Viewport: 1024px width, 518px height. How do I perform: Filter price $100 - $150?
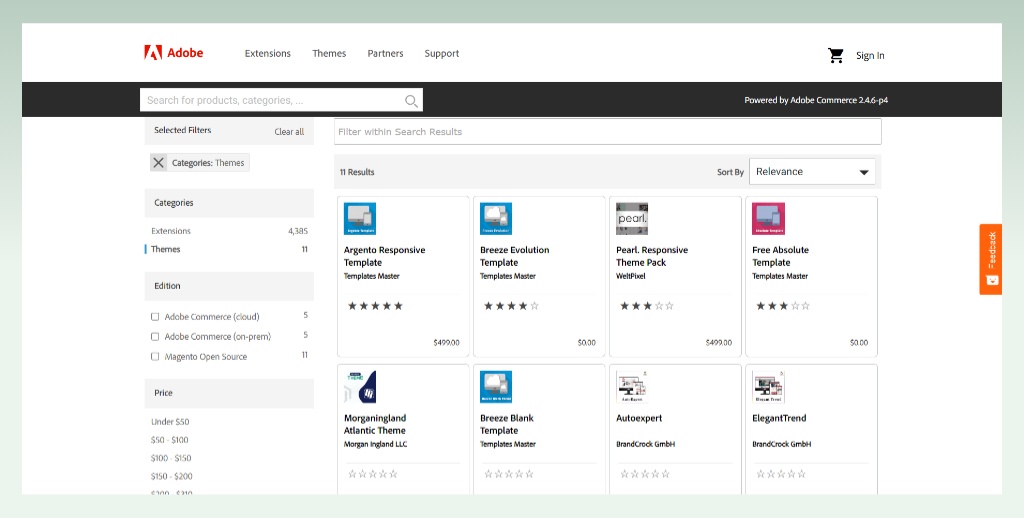[171, 459]
